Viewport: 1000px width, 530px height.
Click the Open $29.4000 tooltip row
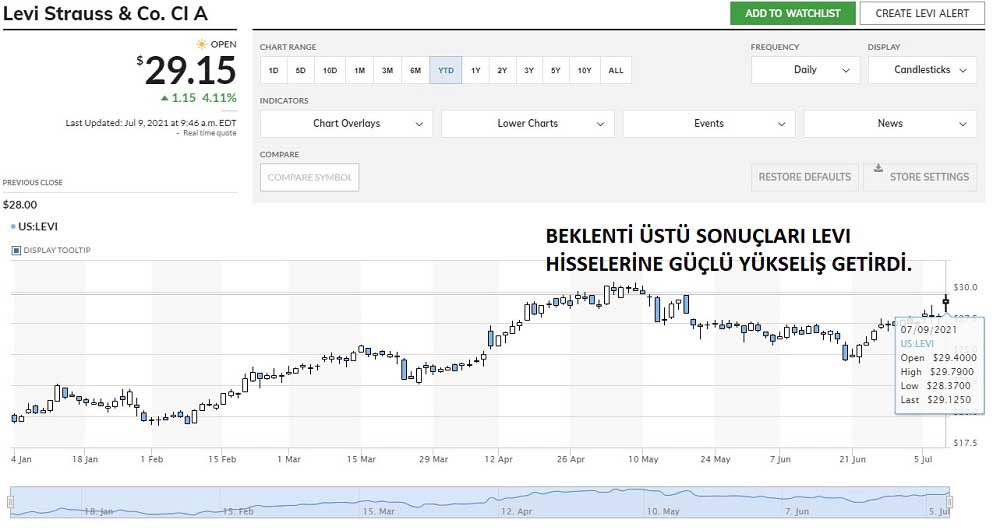[x=938, y=358]
